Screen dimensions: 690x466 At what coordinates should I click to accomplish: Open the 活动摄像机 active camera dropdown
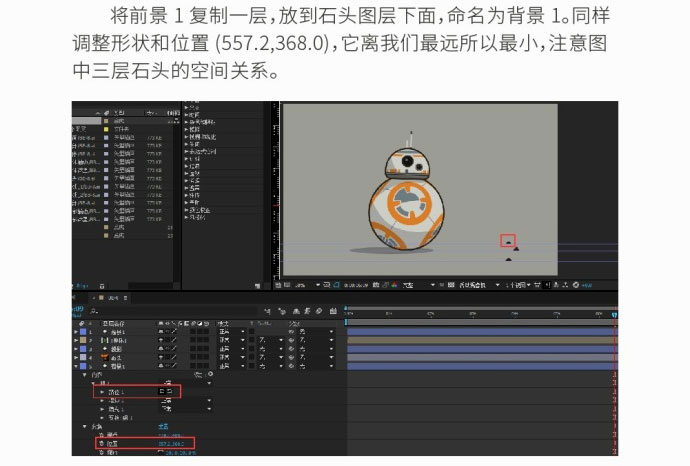click(x=479, y=285)
